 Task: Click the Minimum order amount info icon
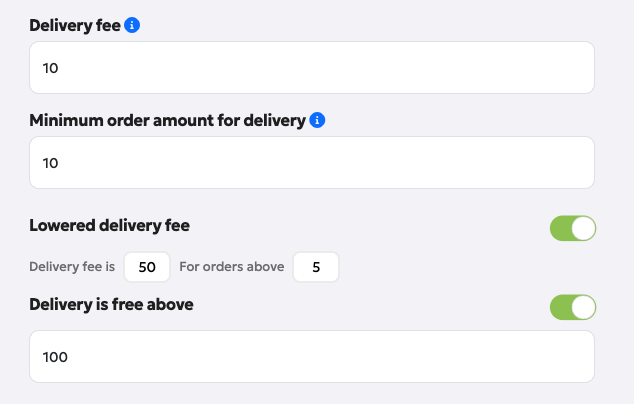coord(317,121)
